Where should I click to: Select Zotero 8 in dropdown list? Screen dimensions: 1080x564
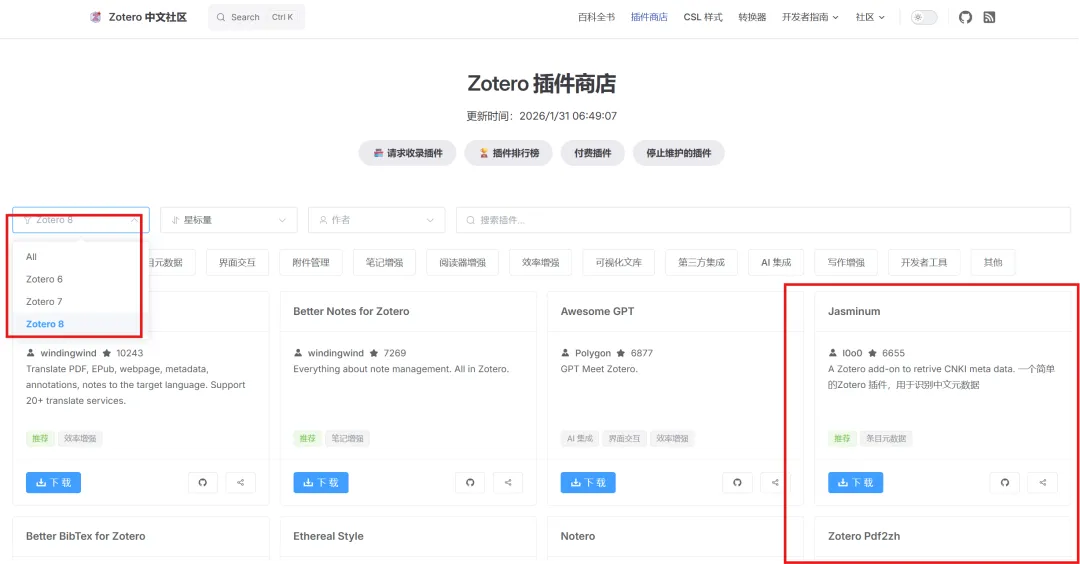point(77,324)
